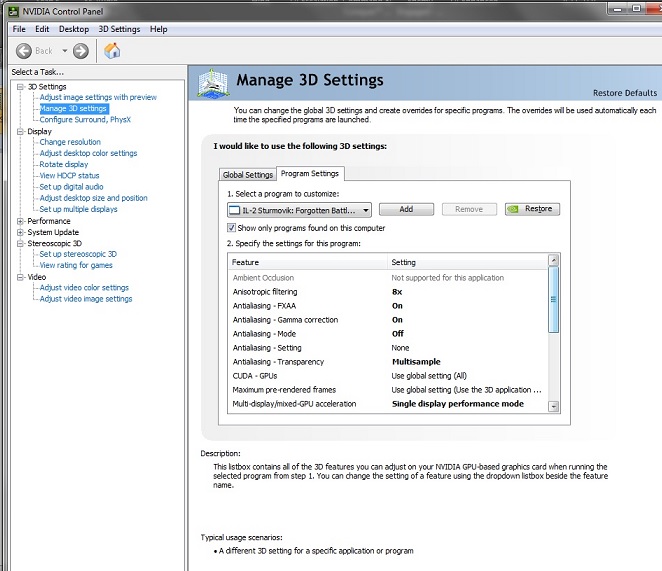Select the Antialiasing - Setting row
Image resolution: width=662 pixels, height=571 pixels.
coord(388,348)
